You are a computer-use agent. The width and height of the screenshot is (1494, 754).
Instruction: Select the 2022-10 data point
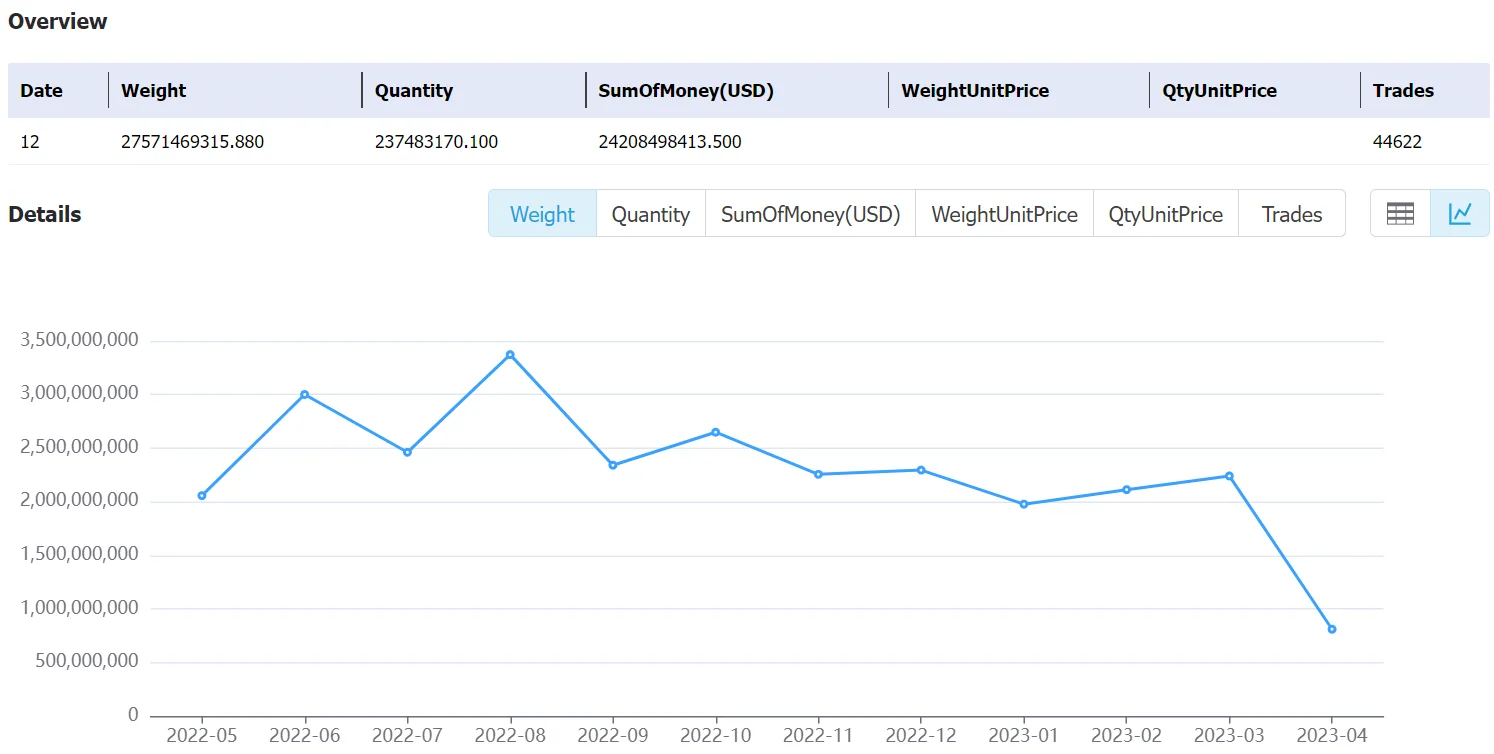coord(716,432)
